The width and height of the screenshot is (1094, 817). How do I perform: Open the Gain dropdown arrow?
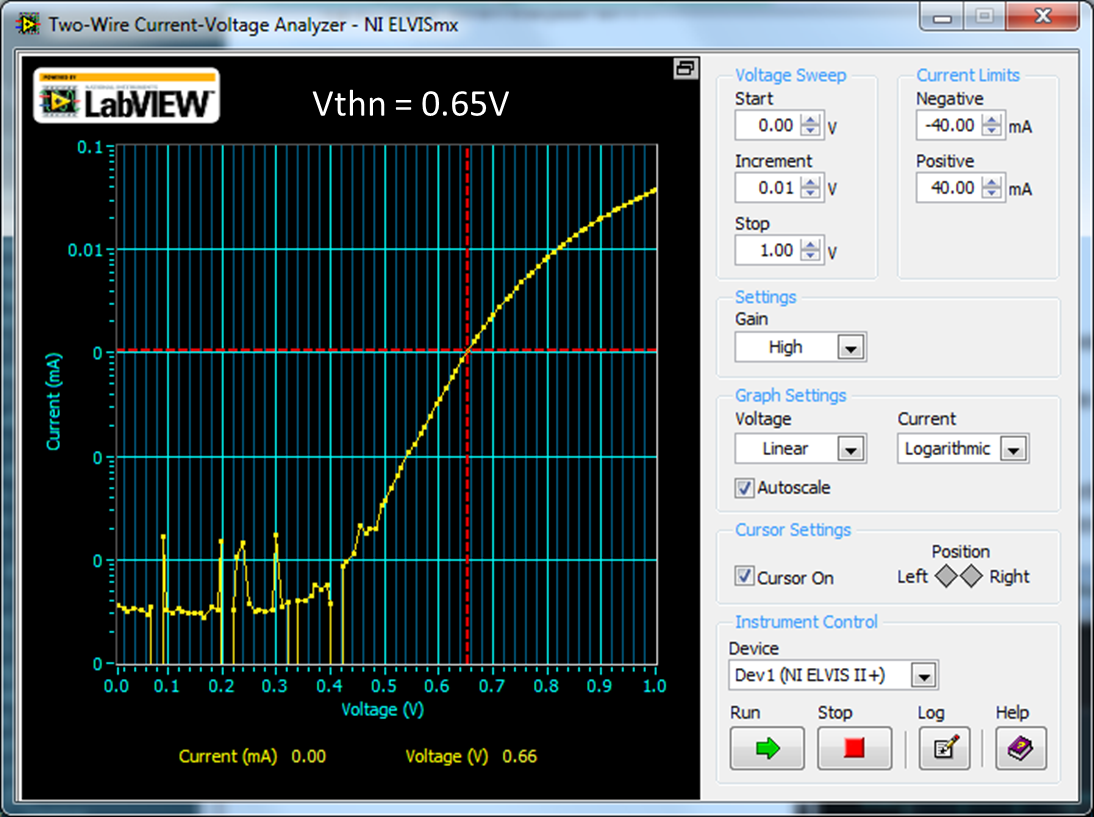(851, 347)
